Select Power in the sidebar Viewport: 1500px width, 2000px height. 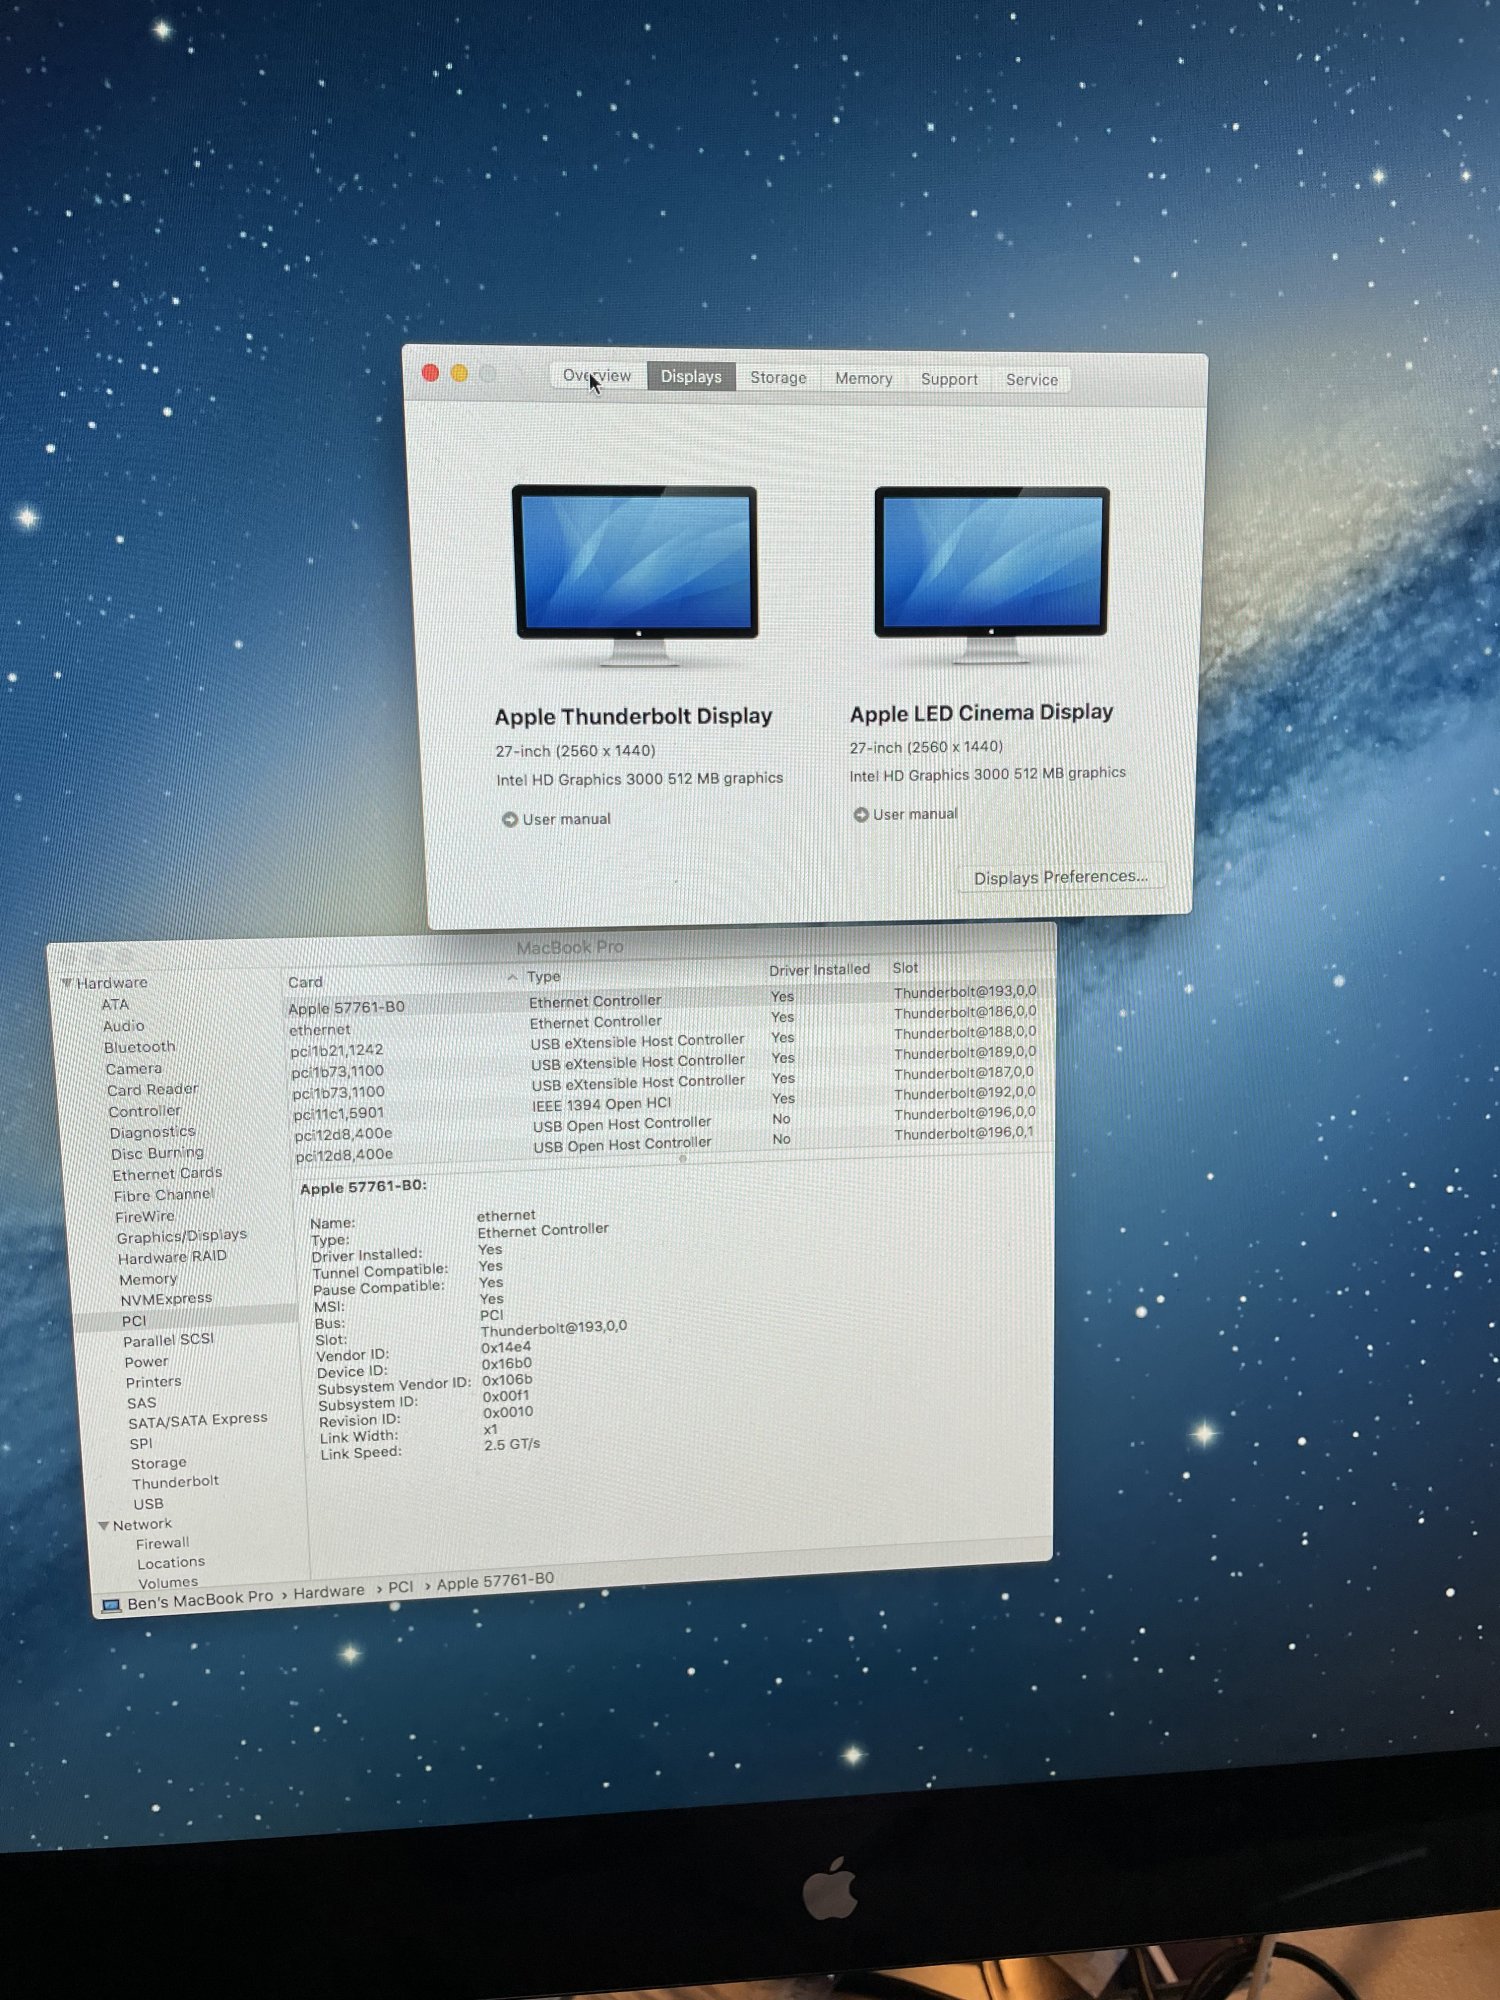(x=146, y=1362)
